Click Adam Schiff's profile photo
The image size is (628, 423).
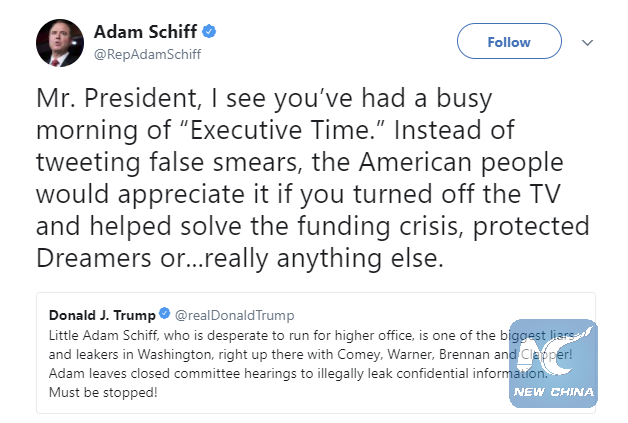pyautogui.click(x=59, y=41)
